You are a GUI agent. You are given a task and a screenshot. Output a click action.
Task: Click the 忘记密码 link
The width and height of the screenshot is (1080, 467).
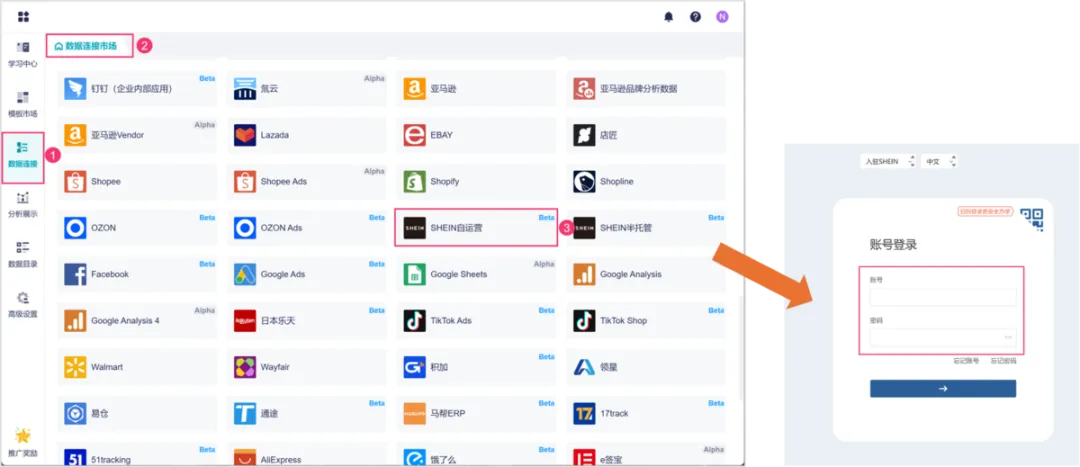1003,360
